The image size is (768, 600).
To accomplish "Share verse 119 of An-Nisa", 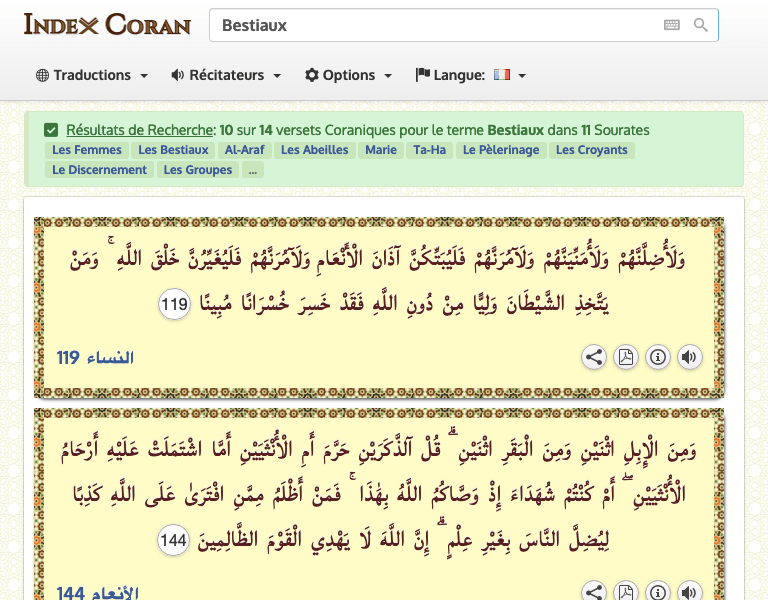I will click(x=594, y=357).
